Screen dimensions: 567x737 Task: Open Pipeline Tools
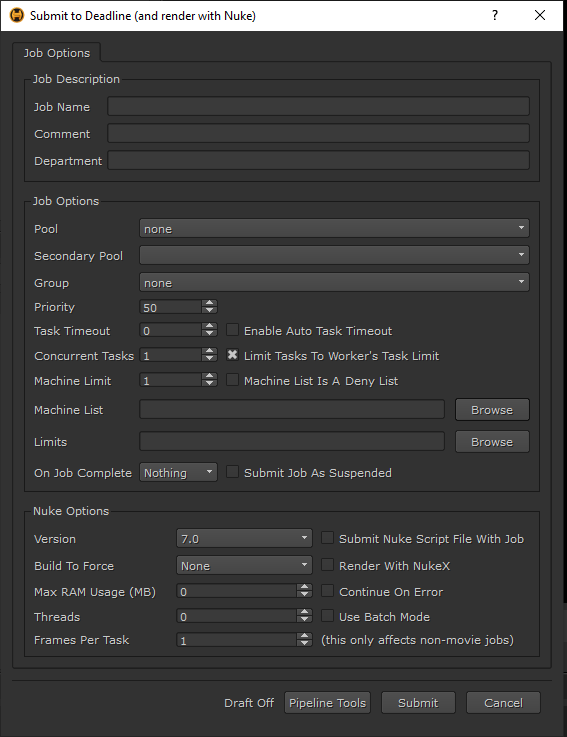pos(327,703)
